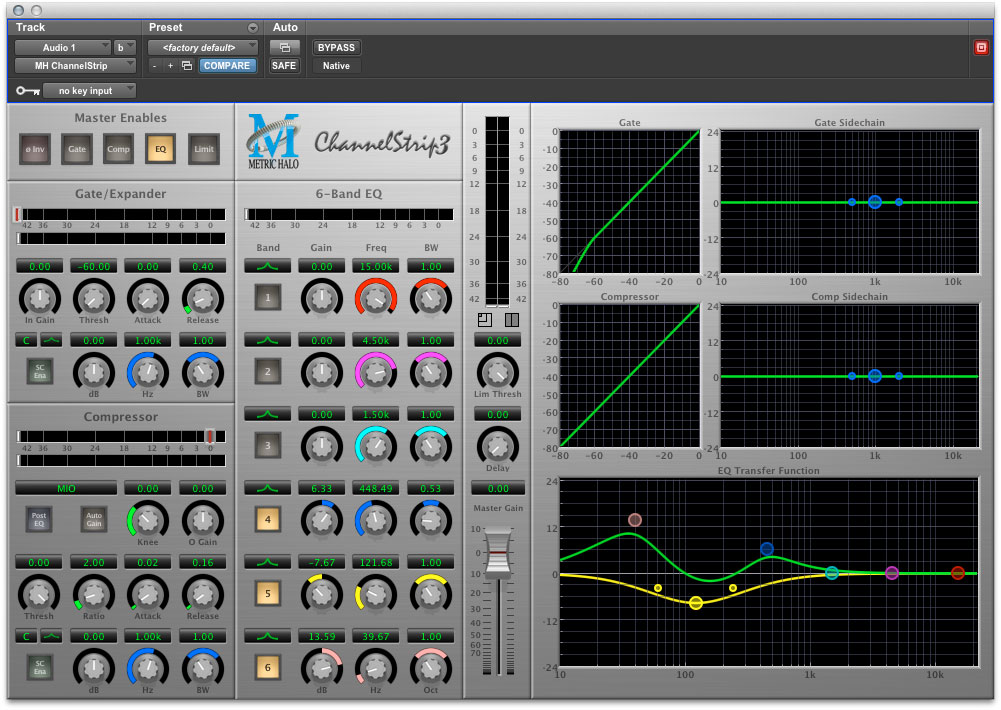Click the left meter view icon below level meter
Image resolution: width=1001 pixels, height=710 pixels.
[485, 320]
